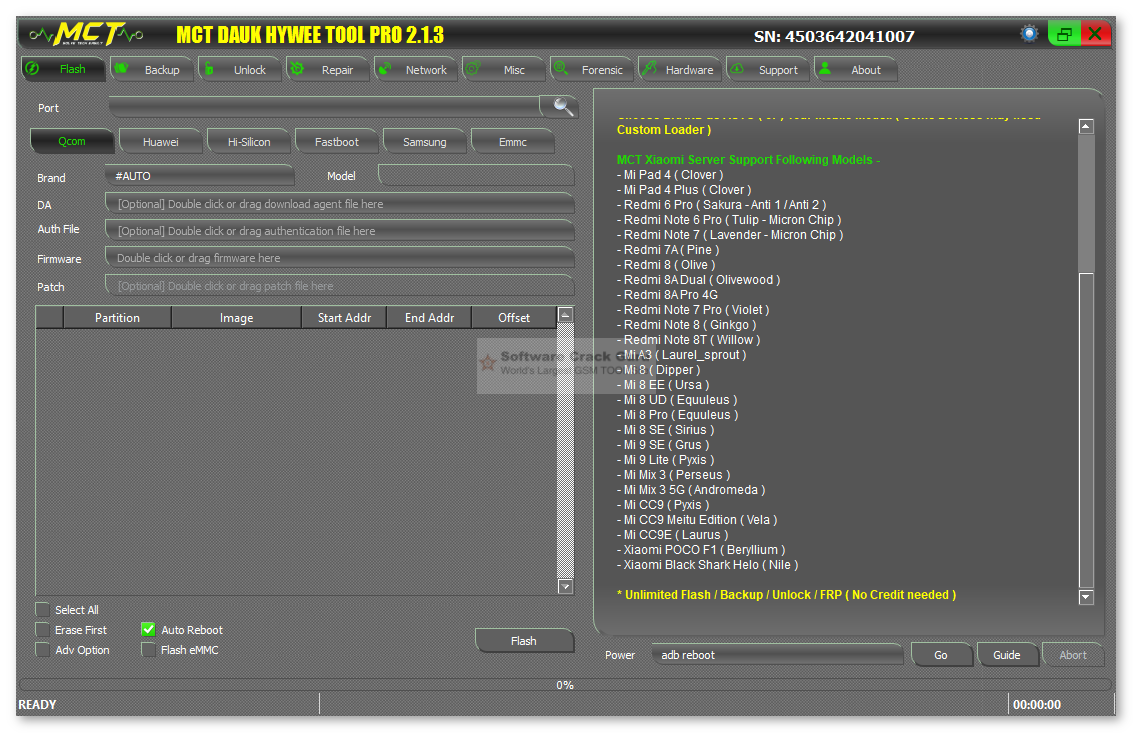Screen dimensions: 1133x733
Task: Switch to the Hi-Silicon tab
Action: click(x=249, y=142)
